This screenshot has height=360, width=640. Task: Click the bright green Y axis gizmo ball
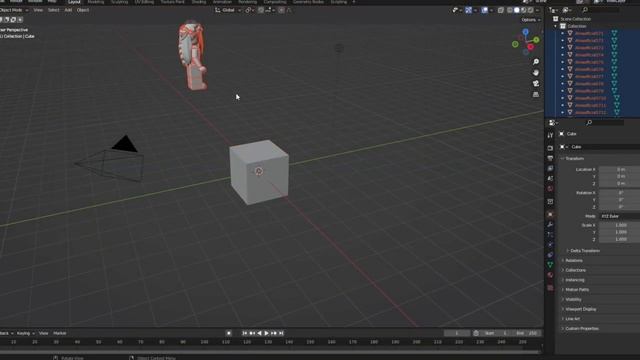(536, 40)
